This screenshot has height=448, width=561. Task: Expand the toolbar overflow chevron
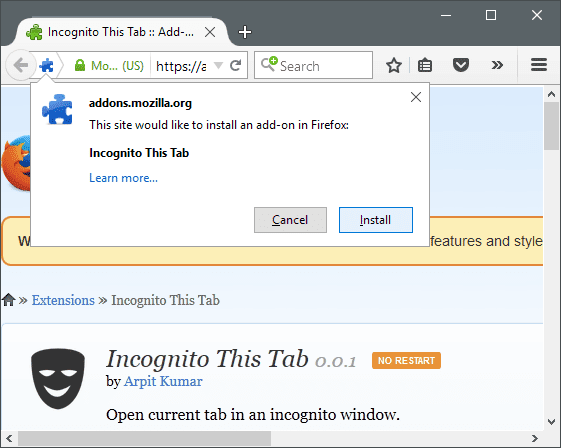[x=497, y=65]
